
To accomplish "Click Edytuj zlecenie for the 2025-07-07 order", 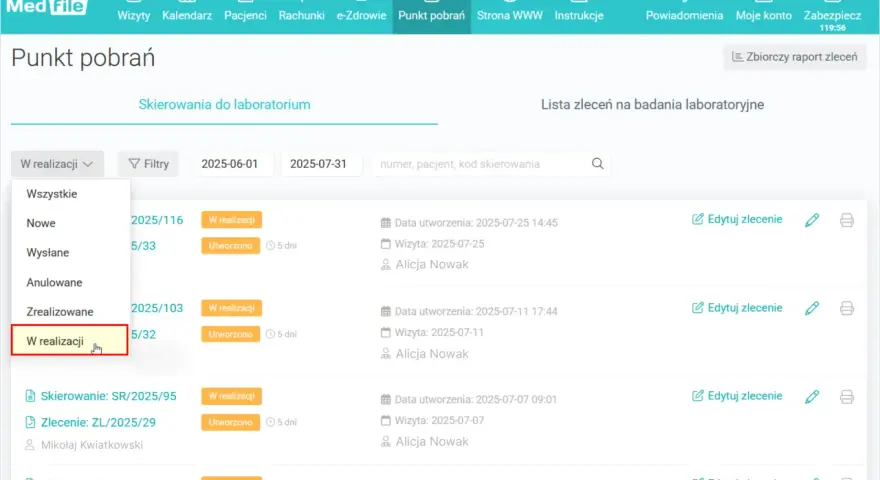I will tap(737, 396).
